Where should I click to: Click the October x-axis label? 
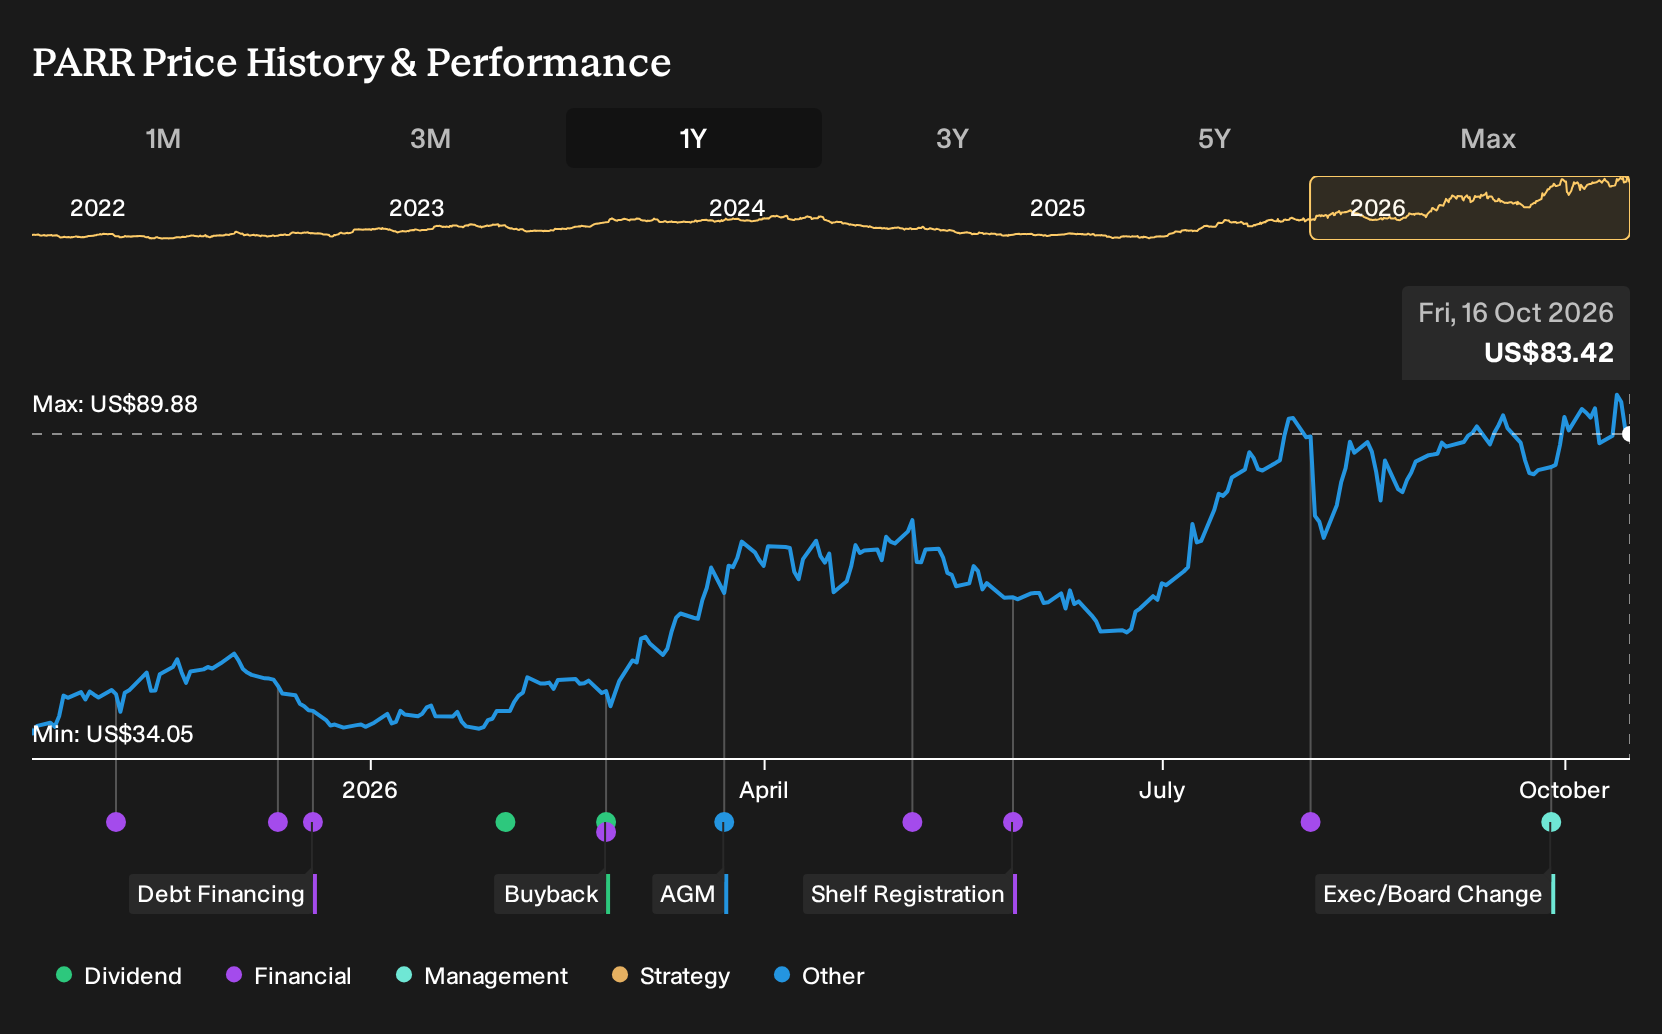(1564, 790)
